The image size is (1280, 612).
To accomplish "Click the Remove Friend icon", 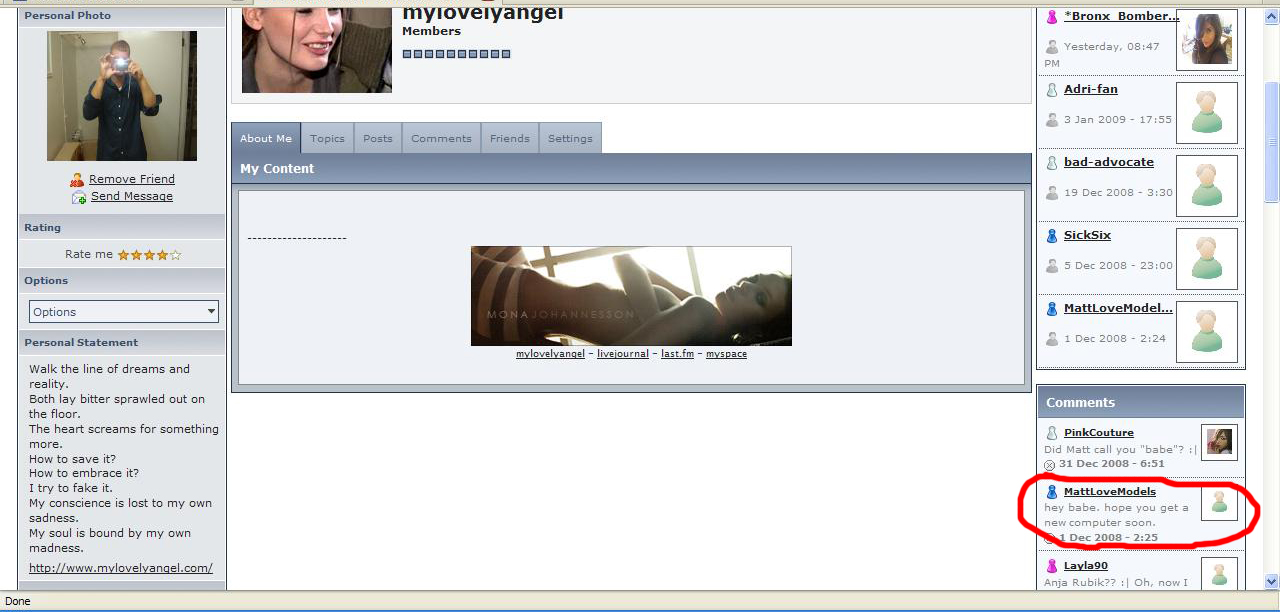I will [x=77, y=180].
